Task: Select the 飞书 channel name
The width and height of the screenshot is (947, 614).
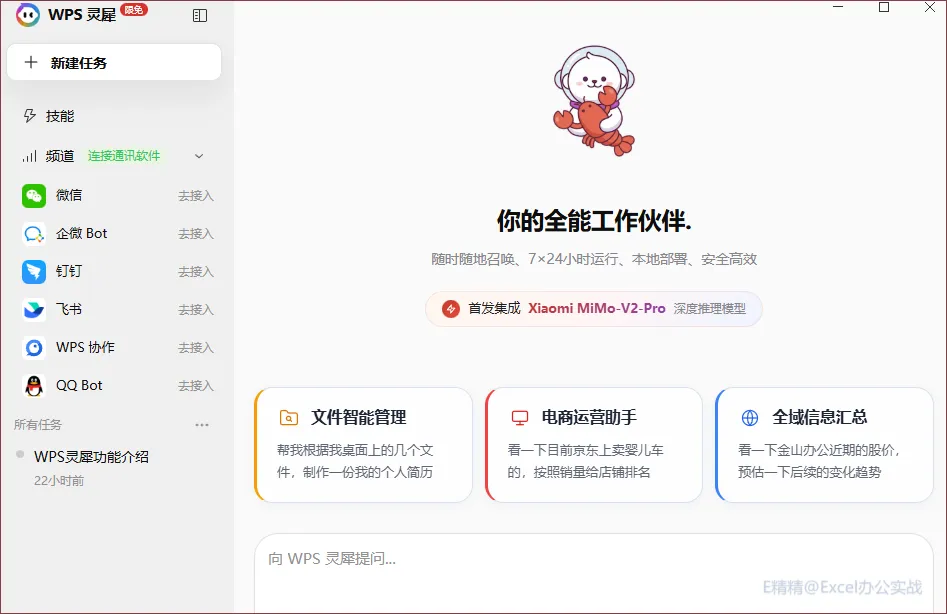Action: click(69, 309)
